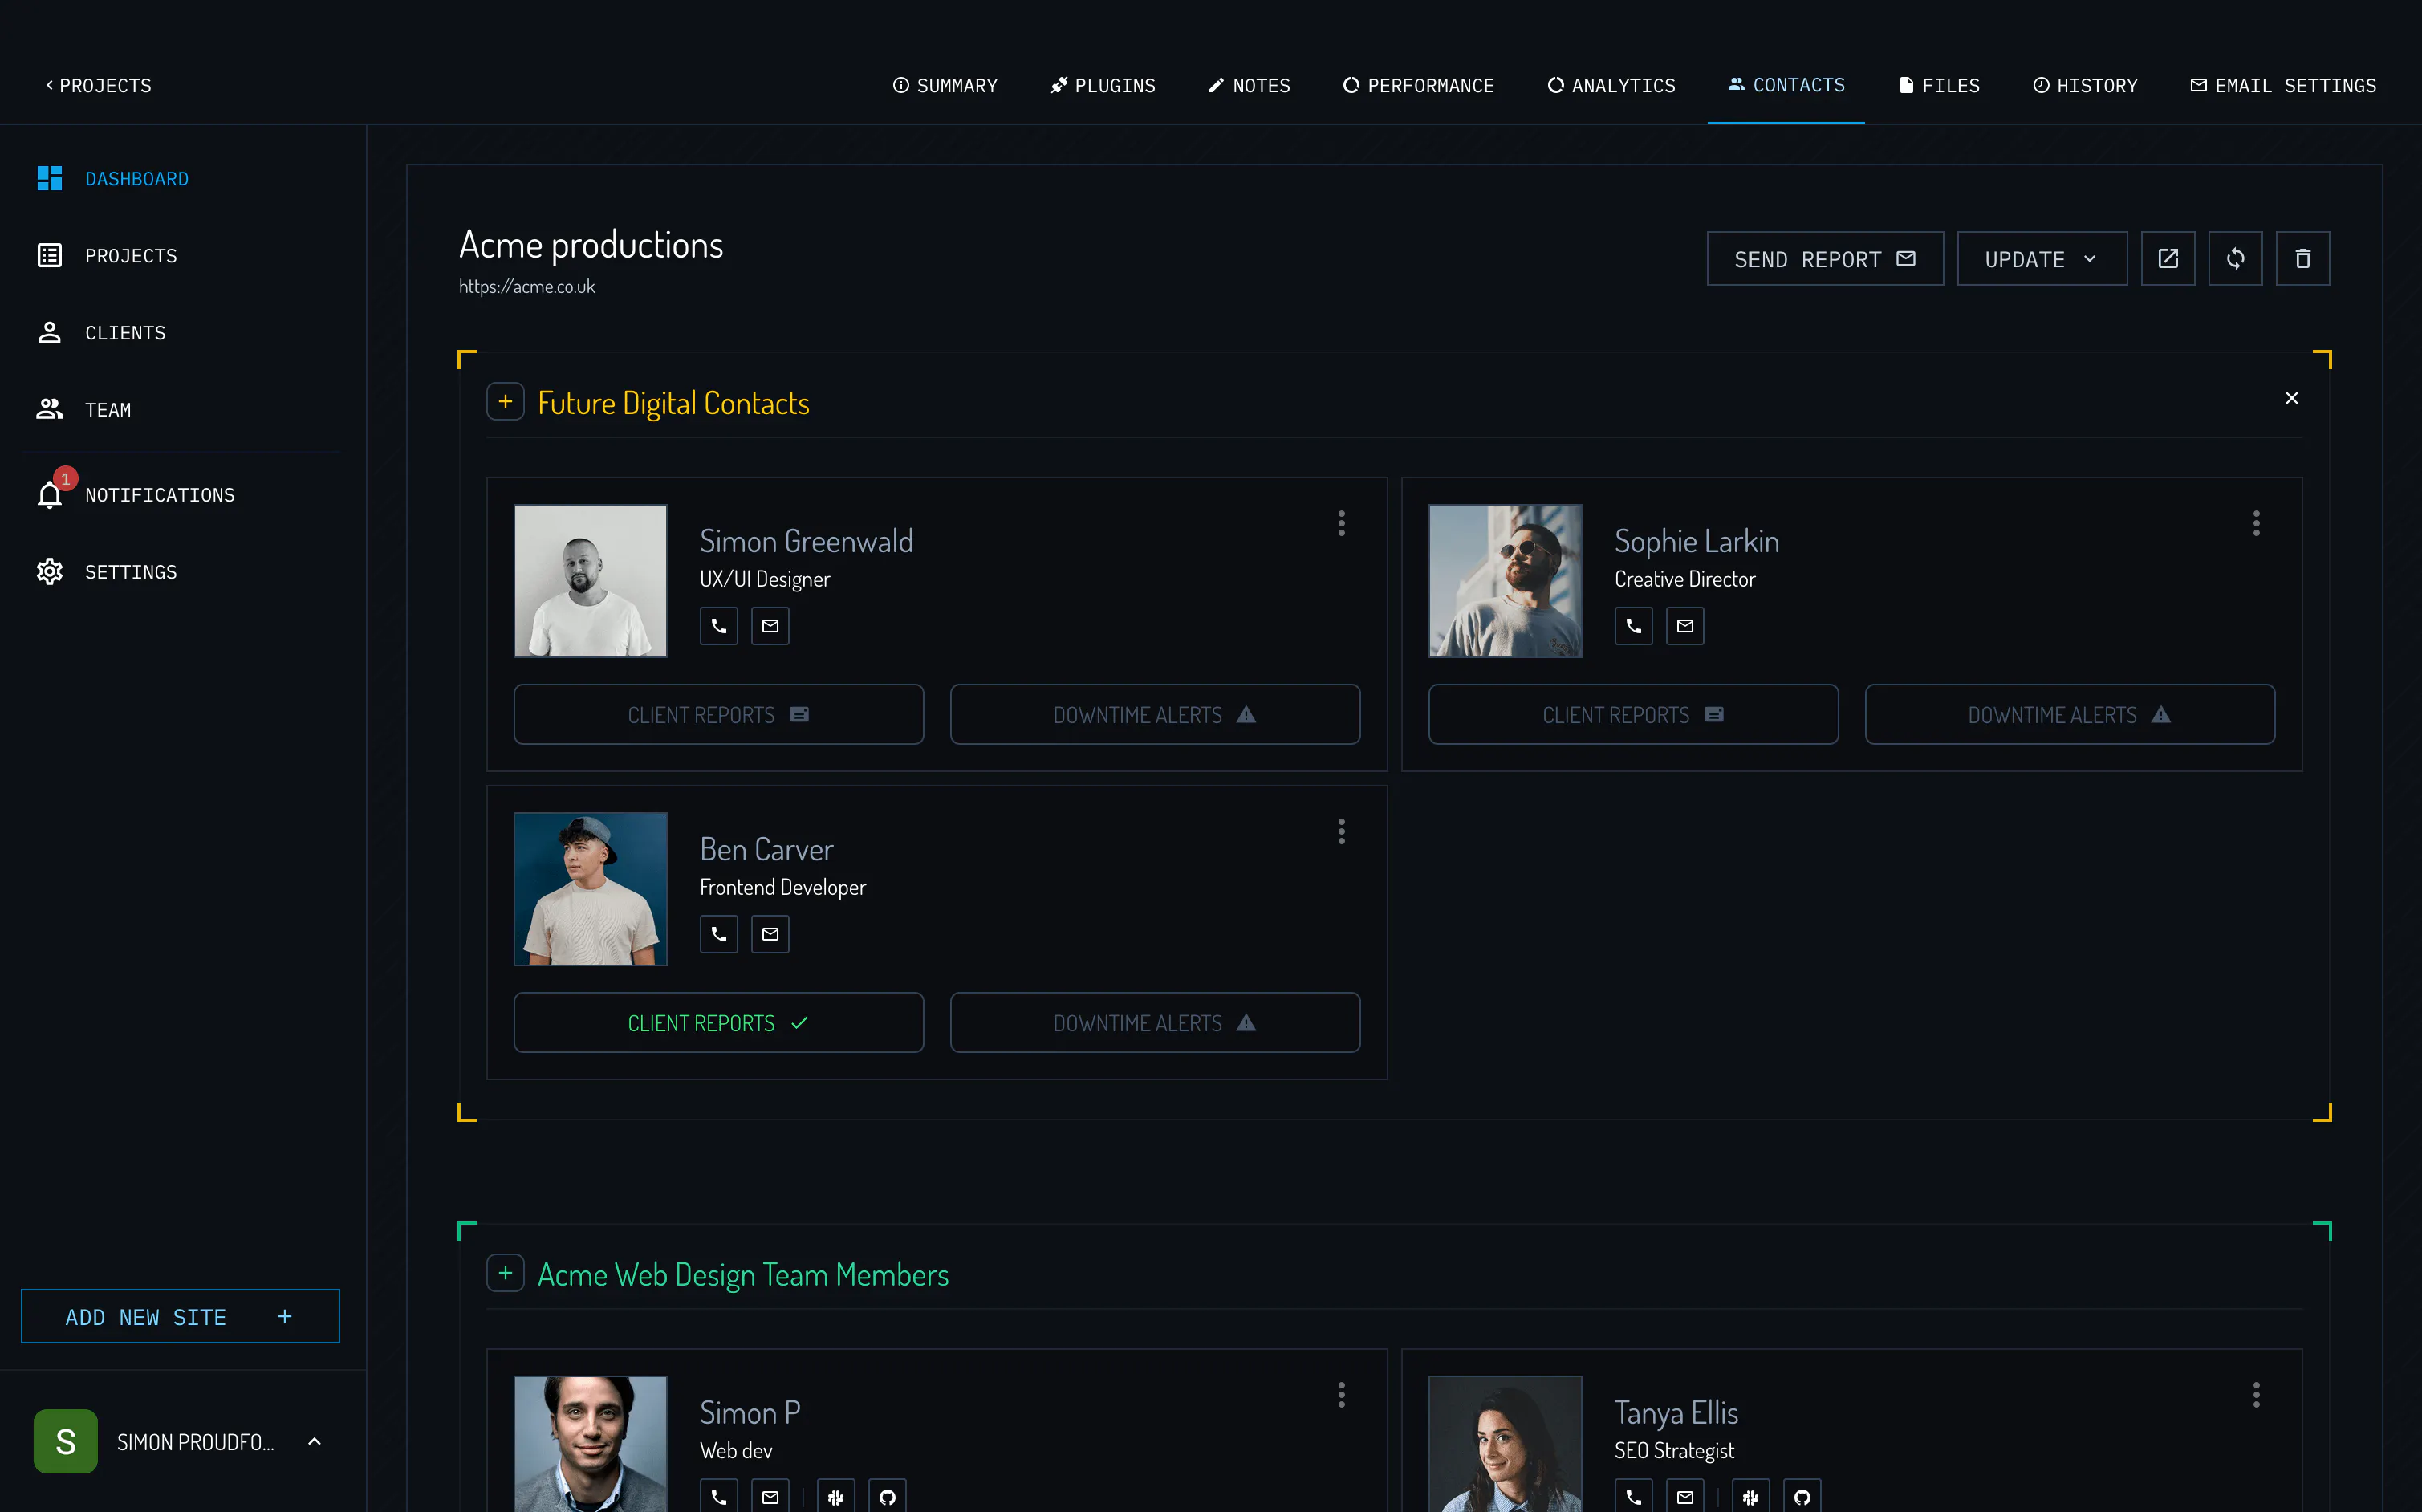Open Notifications bell in sidebar

pyautogui.click(x=50, y=494)
